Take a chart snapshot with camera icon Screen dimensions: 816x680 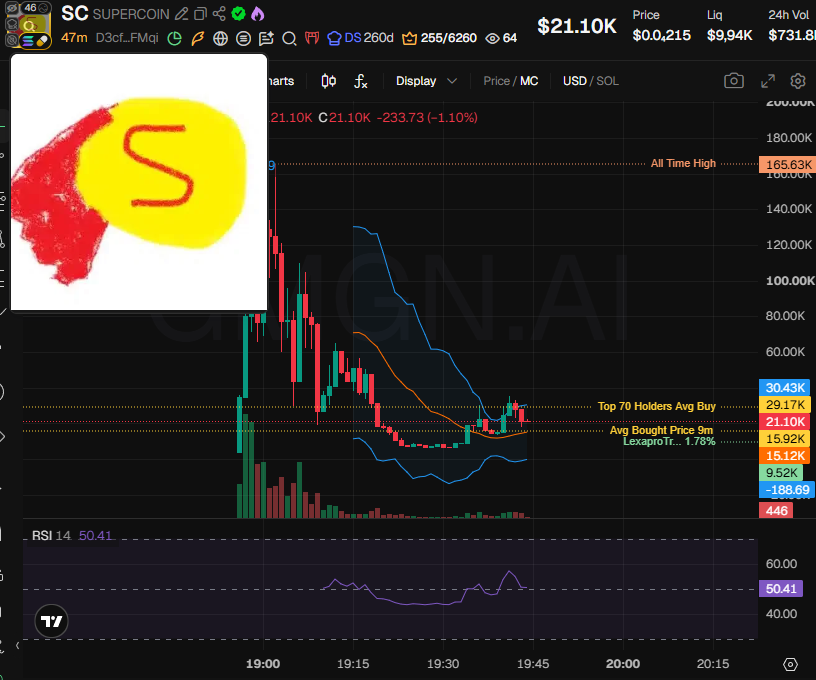click(x=734, y=81)
